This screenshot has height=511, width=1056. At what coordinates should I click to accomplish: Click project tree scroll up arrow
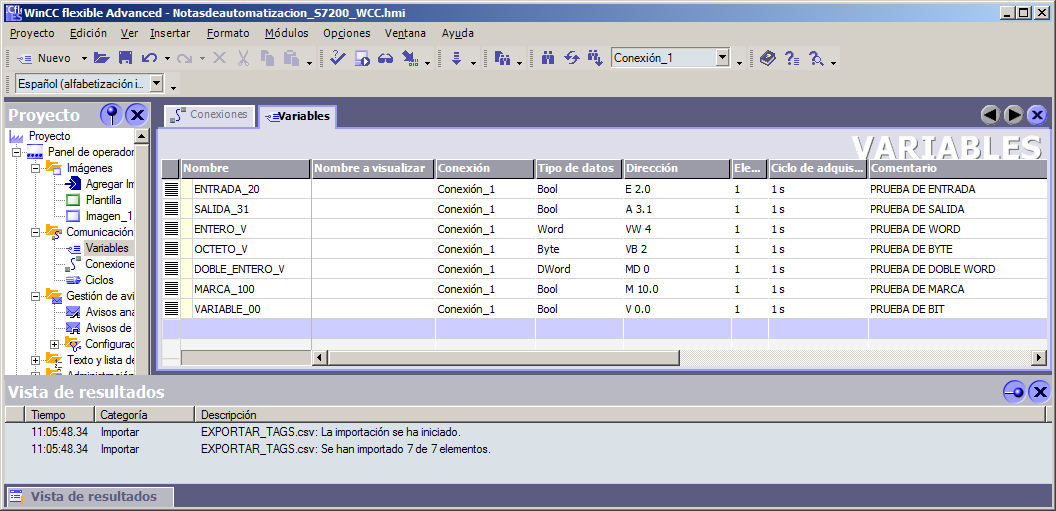point(141,137)
